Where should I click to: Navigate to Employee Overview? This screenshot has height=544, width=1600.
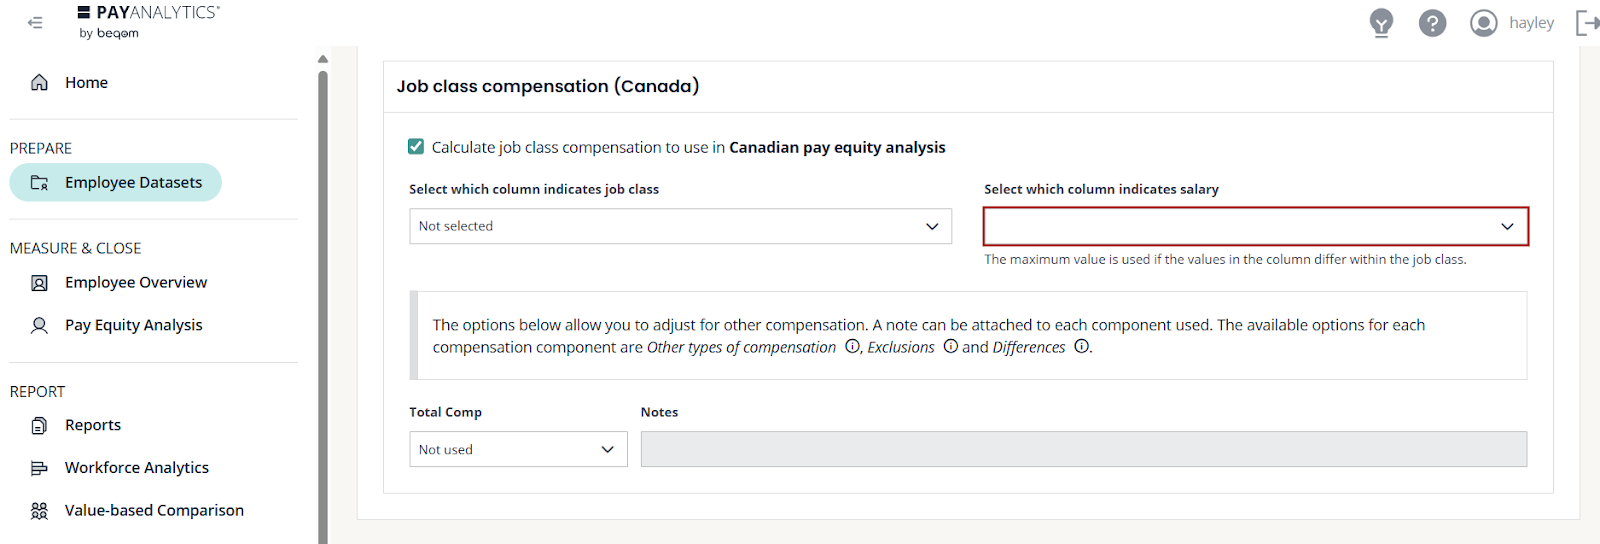coord(135,283)
